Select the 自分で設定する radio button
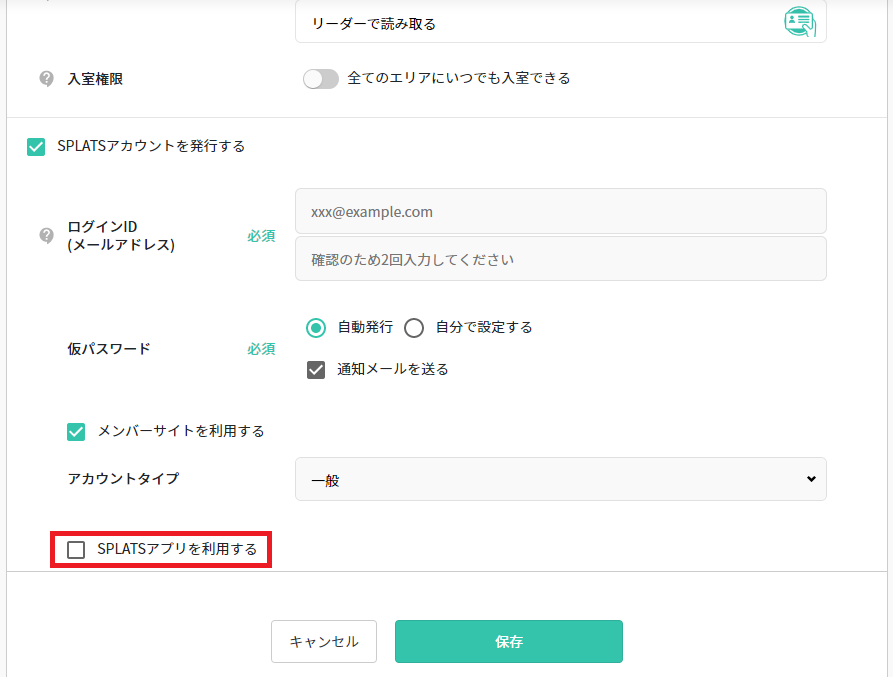The image size is (893, 677). point(414,327)
